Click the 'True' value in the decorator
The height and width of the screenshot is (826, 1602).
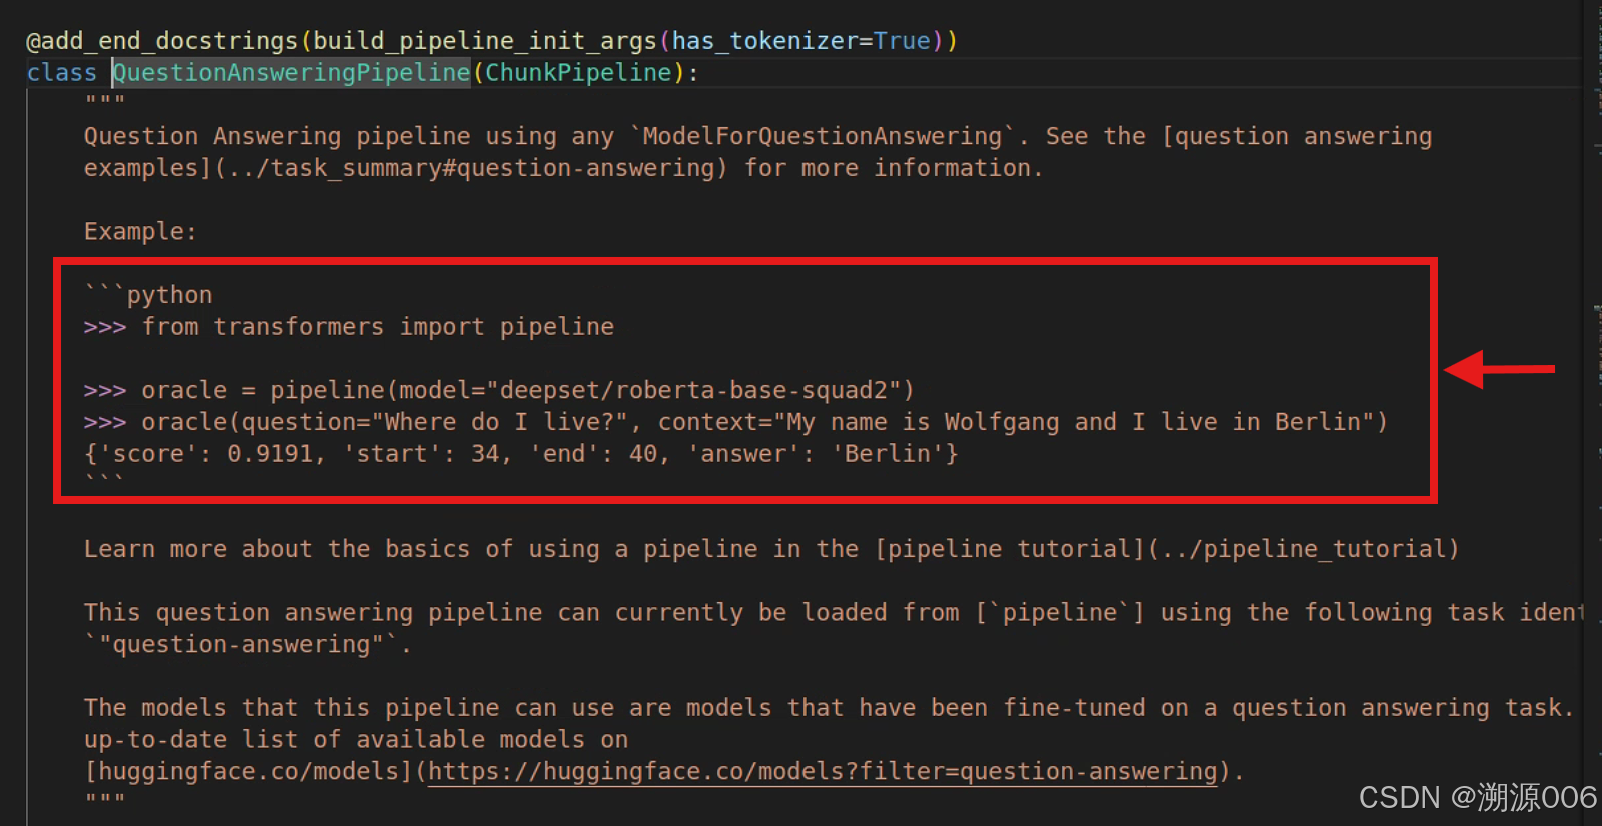coord(903,41)
